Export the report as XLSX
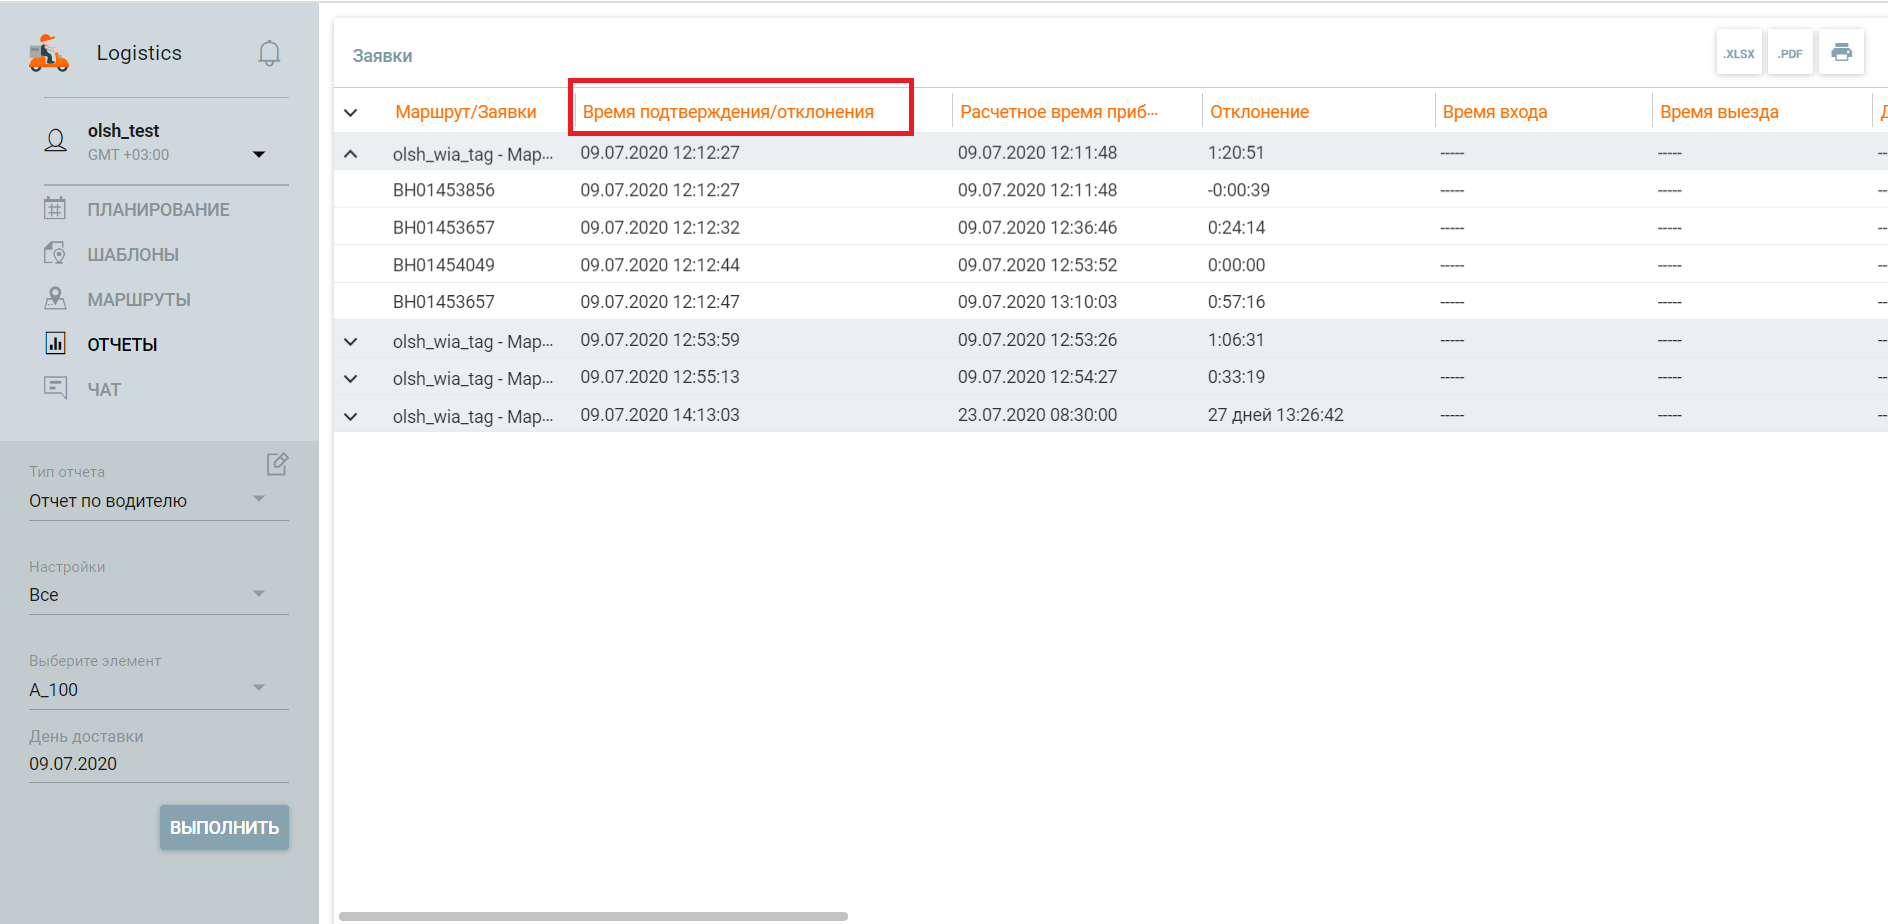This screenshot has width=1888, height=924. [x=1739, y=53]
